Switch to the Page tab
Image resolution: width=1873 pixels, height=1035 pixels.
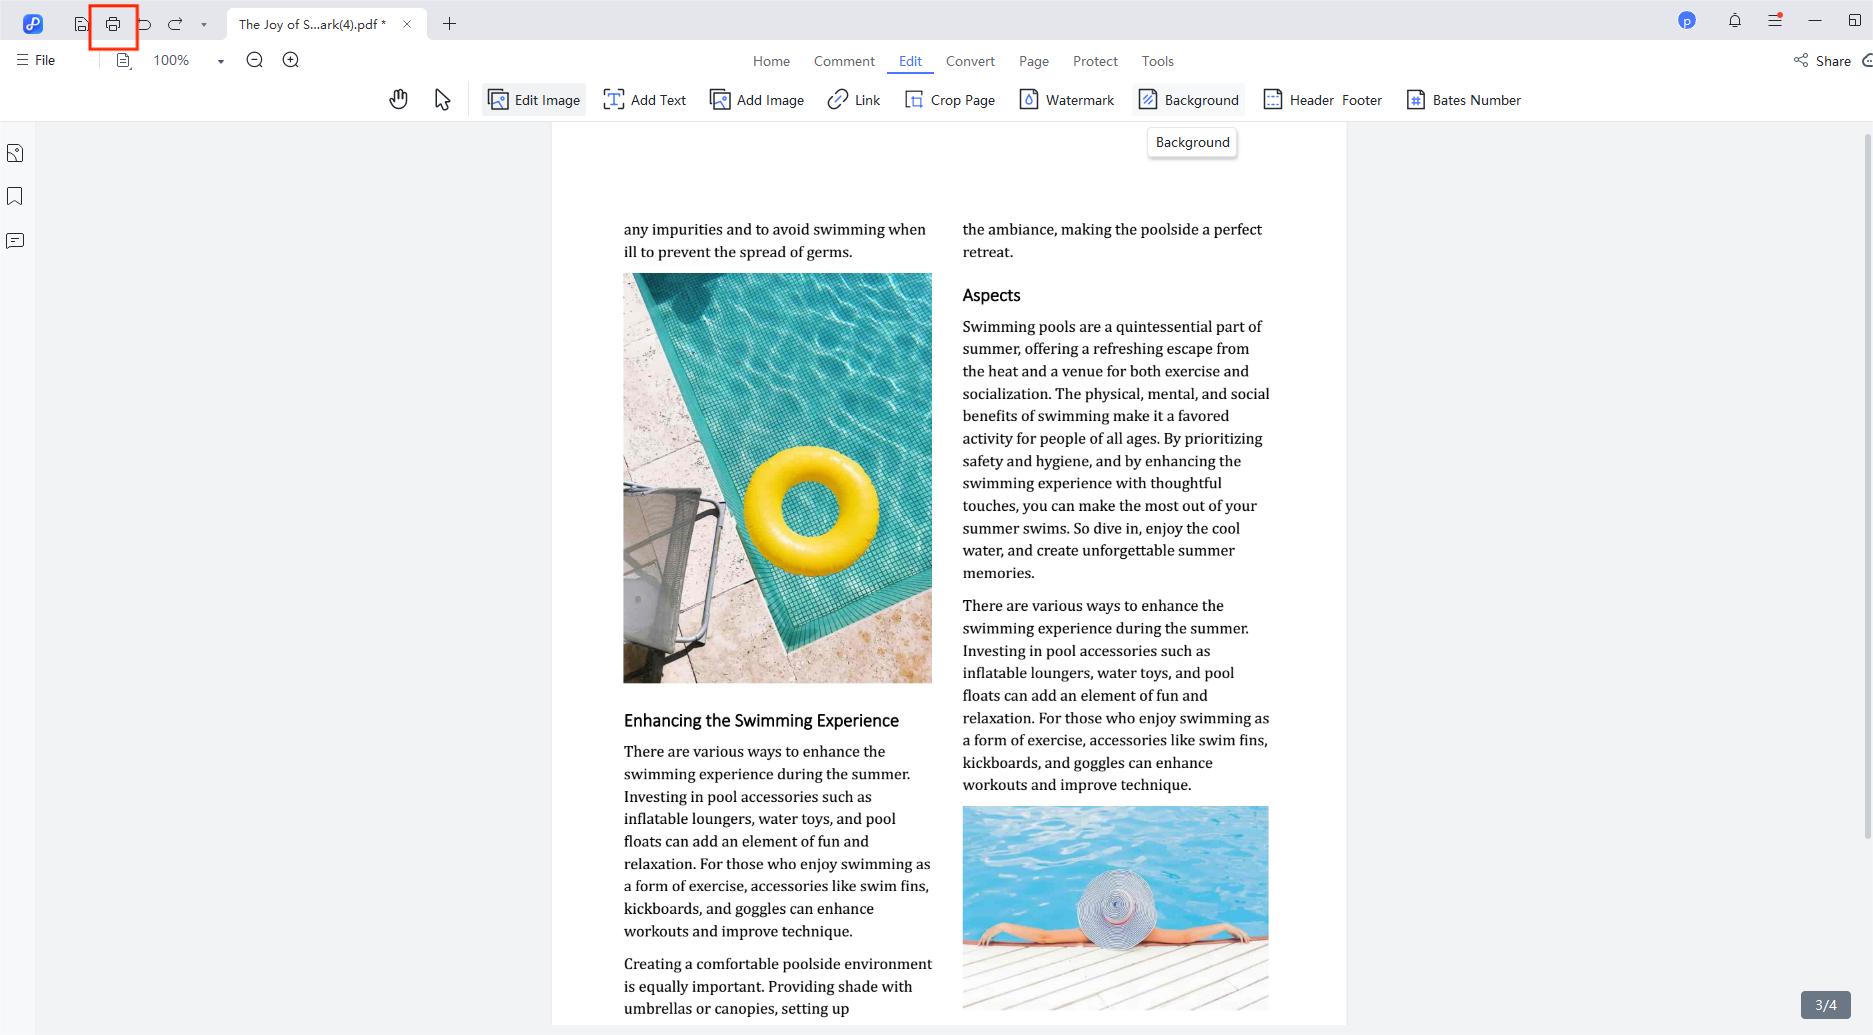coord(1034,61)
